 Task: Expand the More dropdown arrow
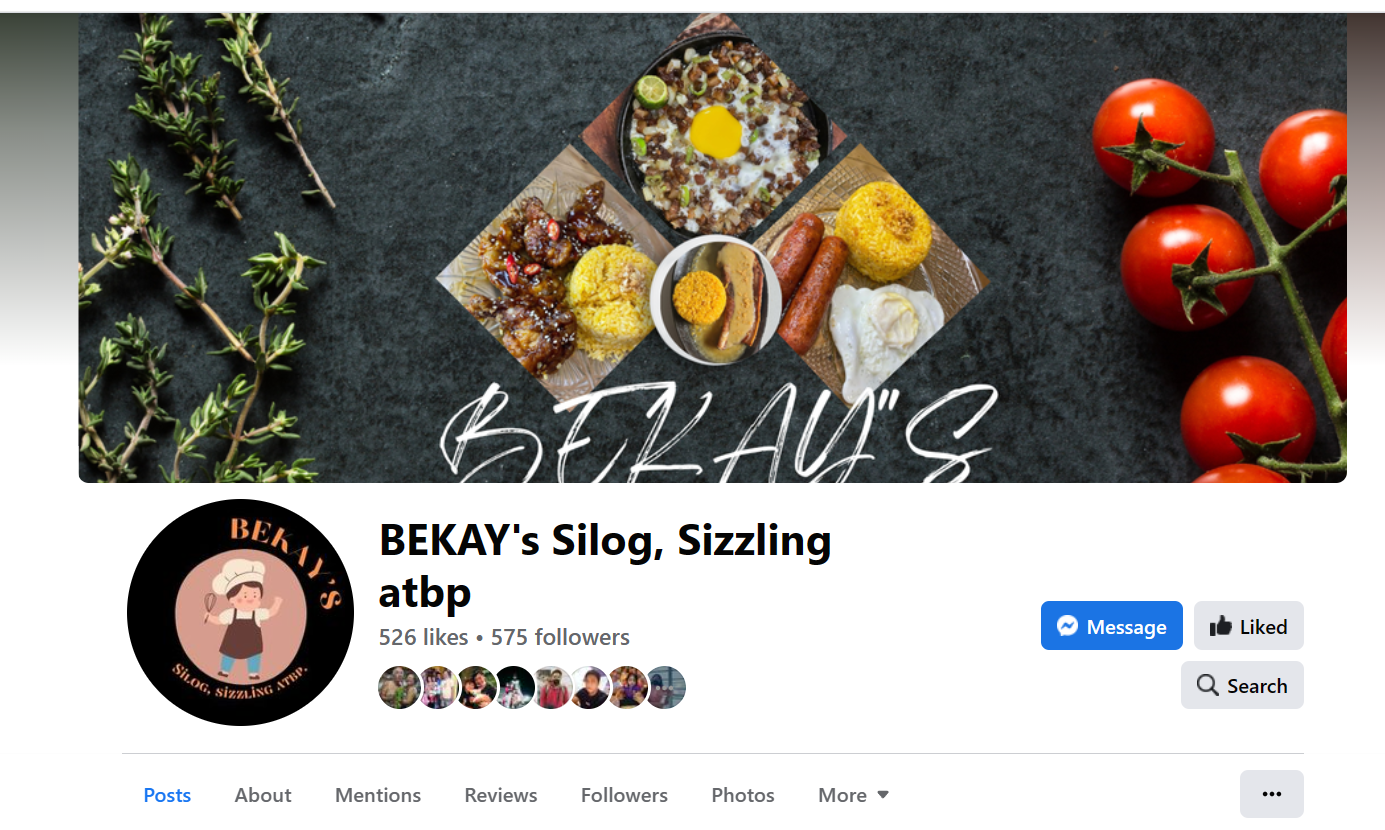882,795
